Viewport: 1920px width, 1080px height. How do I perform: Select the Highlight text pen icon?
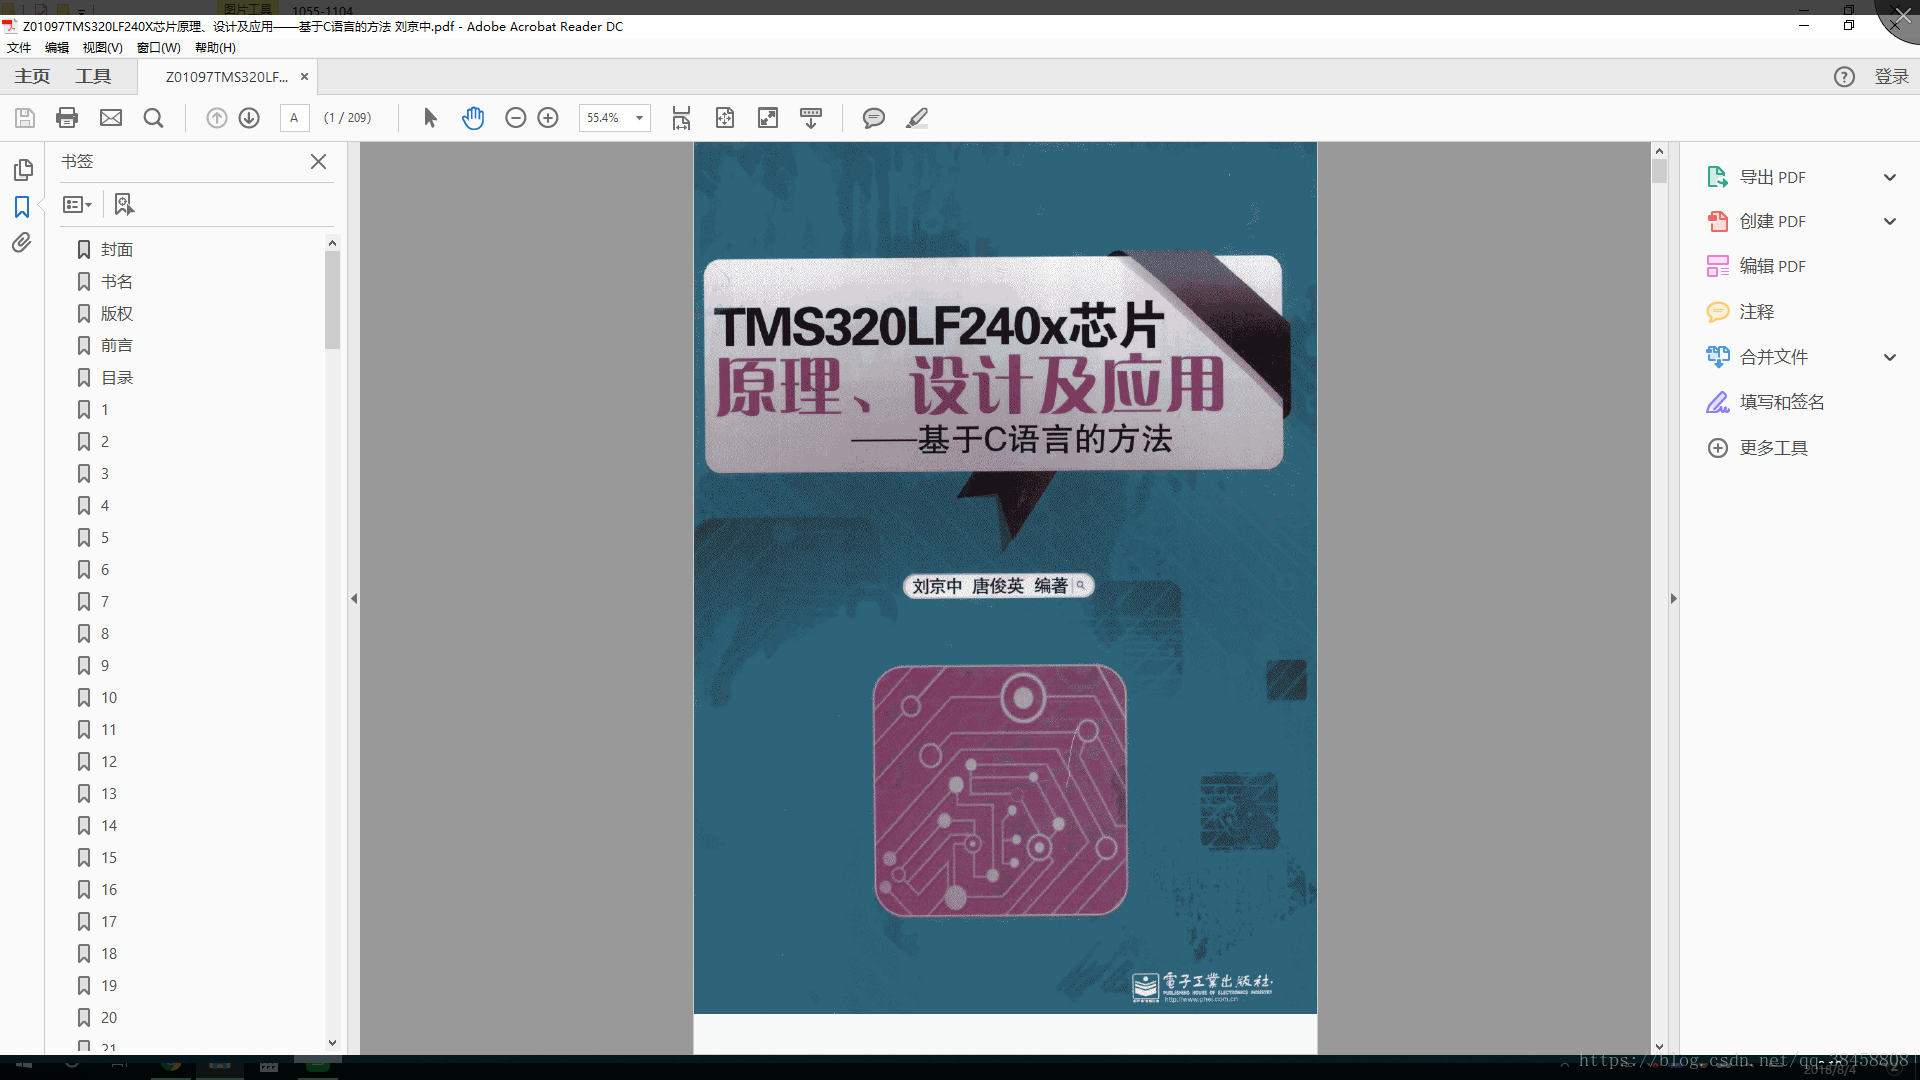pos(917,118)
